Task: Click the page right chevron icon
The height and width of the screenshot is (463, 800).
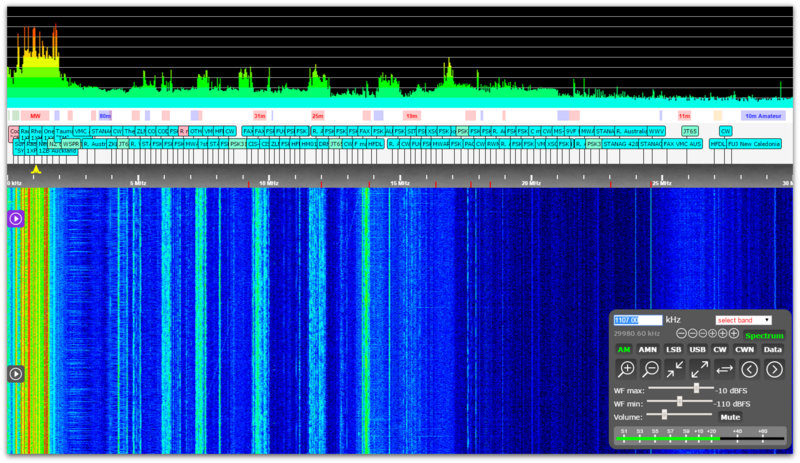Action: (774, 369)
